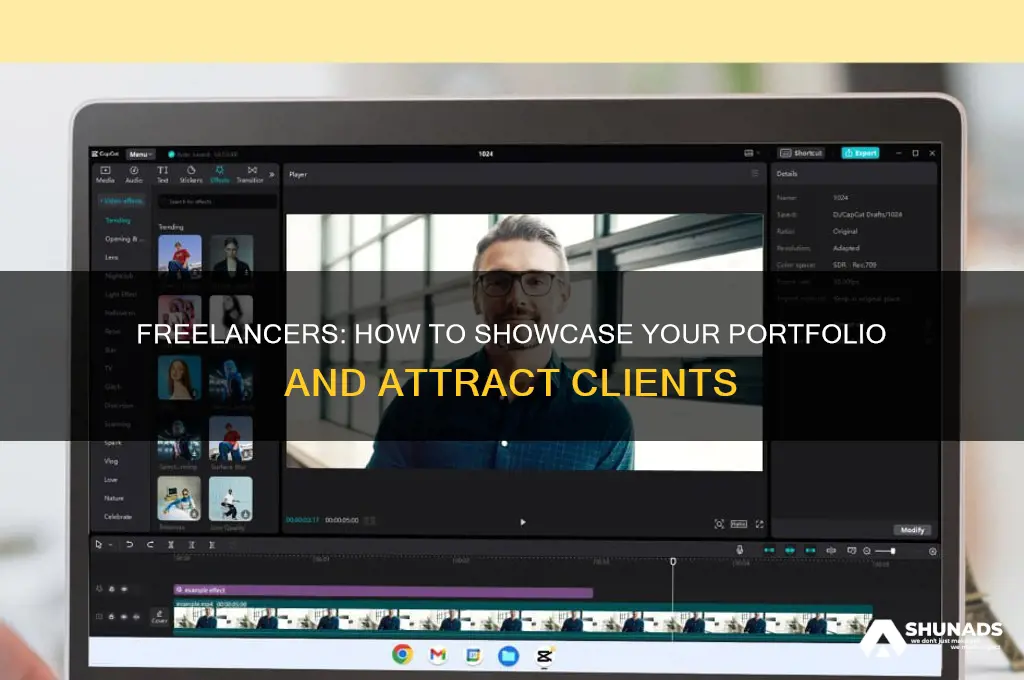Redo the last edit
This screenshot has height=680, width=1024.
click(150, 544)
